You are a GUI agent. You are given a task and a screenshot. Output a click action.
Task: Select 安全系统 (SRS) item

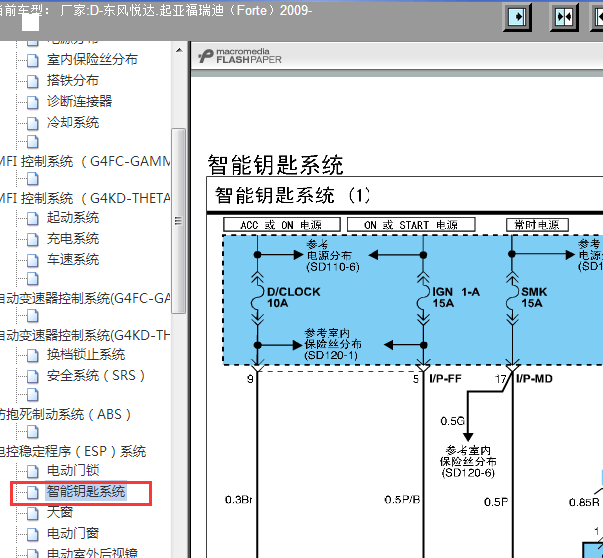tap(96, 375)
